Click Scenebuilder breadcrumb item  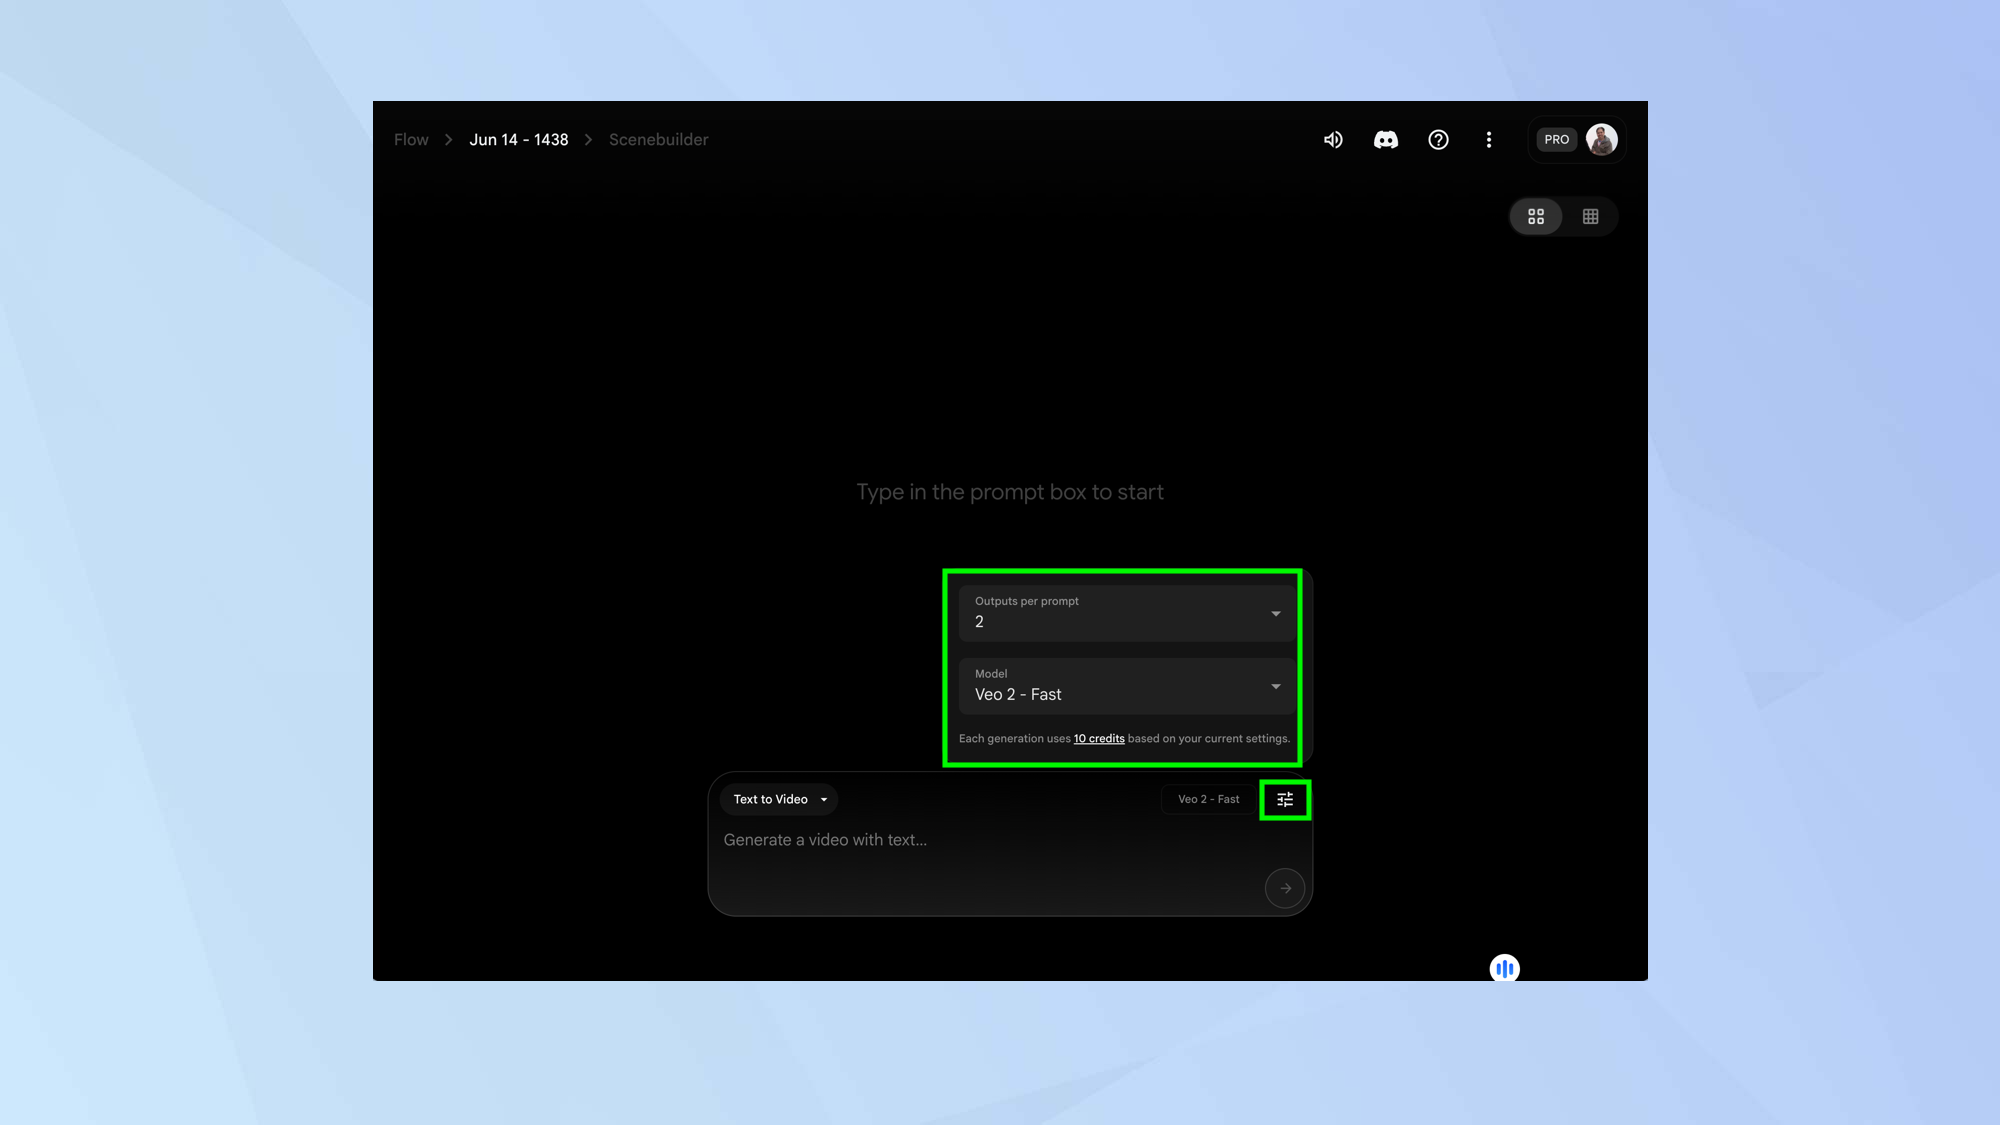pos(658,140)
